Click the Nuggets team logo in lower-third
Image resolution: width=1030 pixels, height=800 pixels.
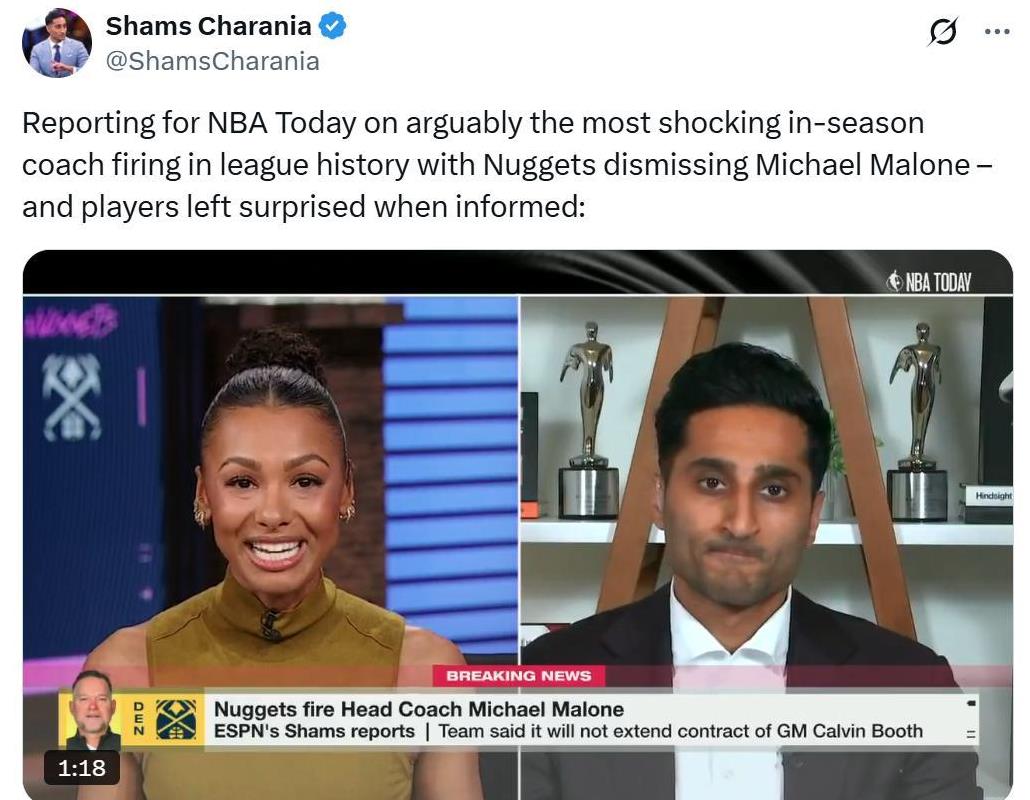pos(175,719)
